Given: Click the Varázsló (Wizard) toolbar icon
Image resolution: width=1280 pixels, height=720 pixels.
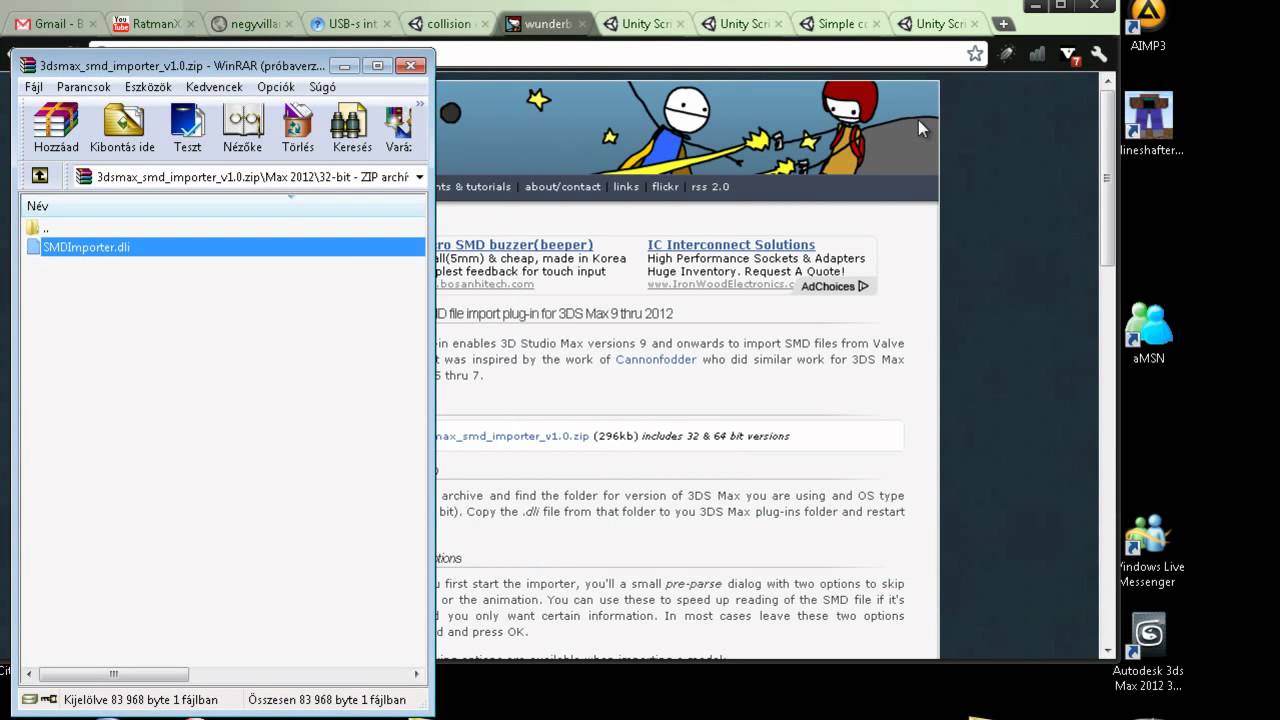Looking at the screenshot, I should [x=398, y=127].
